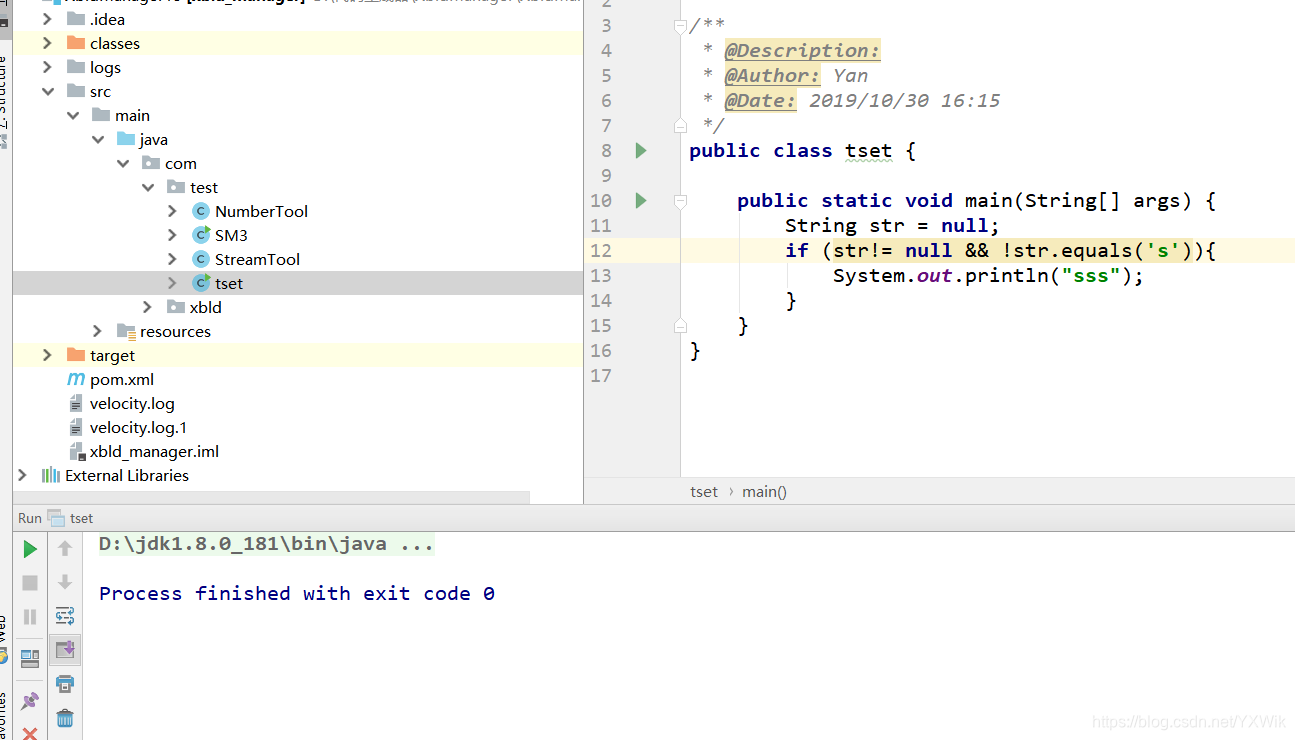Expand External Libraries node
The height and width of the screenshot is (740, 1295).
[22, 475]
